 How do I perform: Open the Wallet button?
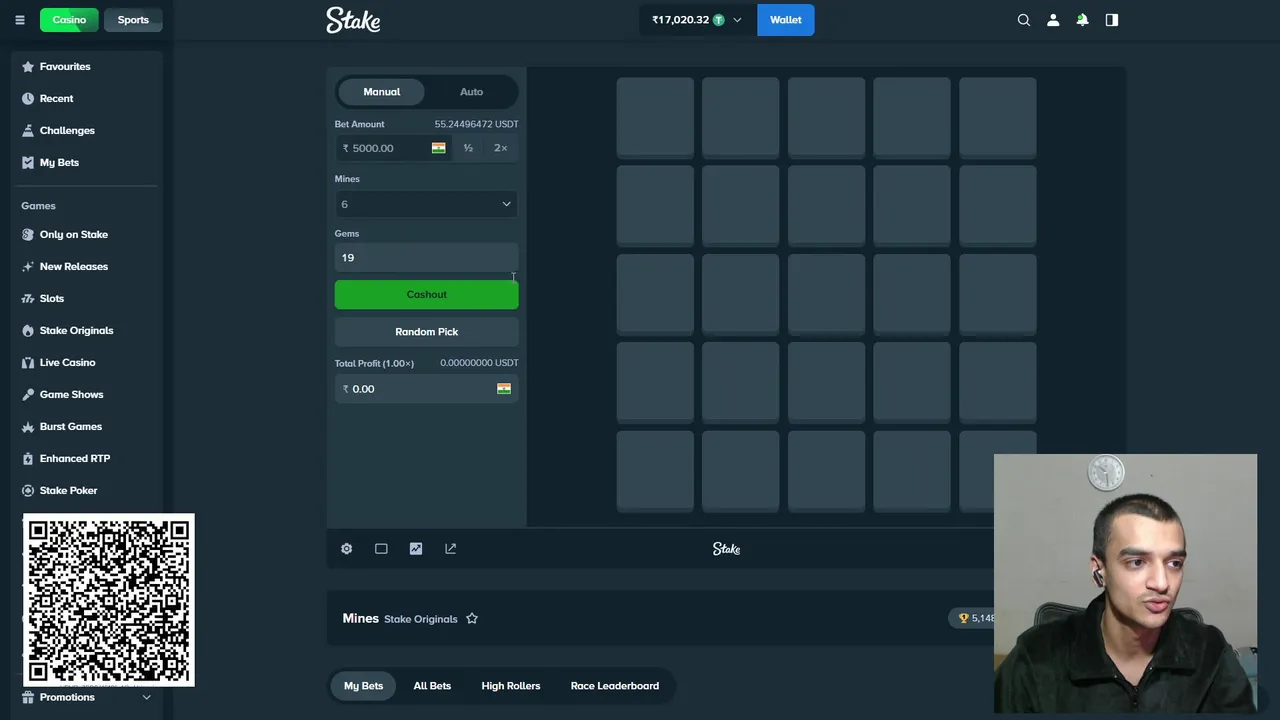(785, 20)
